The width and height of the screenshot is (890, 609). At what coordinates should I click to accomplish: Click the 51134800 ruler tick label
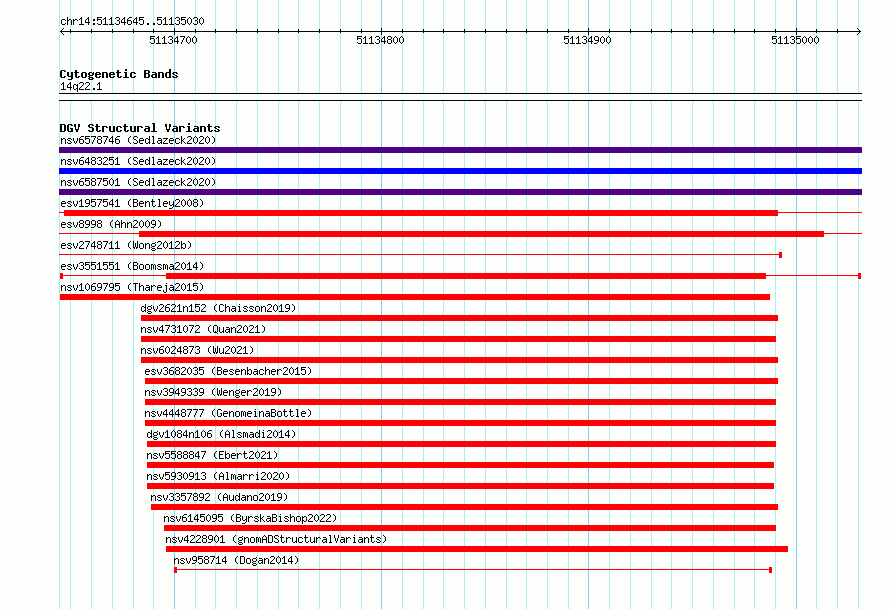point(380,40)
